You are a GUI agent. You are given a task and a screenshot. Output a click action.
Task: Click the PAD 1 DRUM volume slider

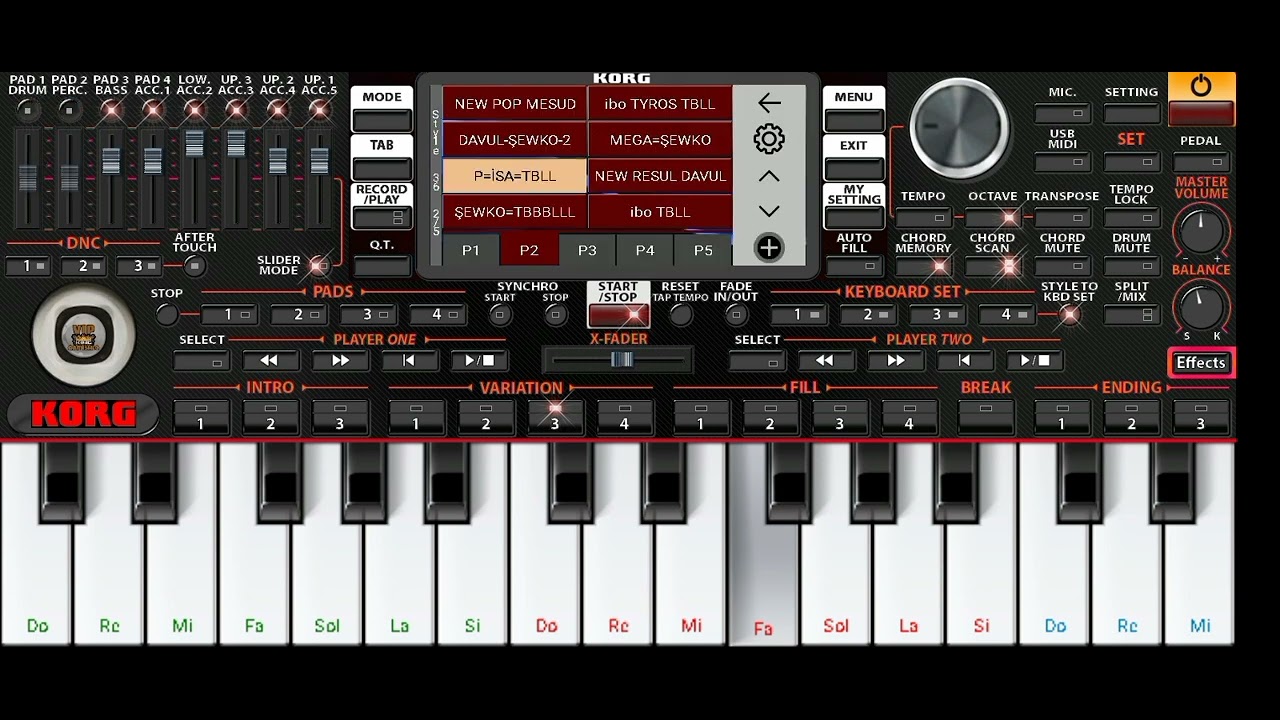28,176
